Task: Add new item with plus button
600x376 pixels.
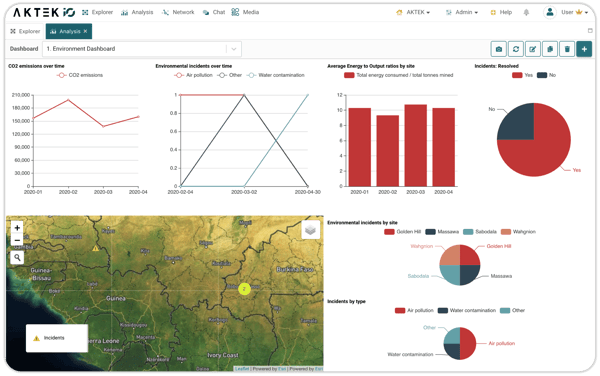Action: 584,49
